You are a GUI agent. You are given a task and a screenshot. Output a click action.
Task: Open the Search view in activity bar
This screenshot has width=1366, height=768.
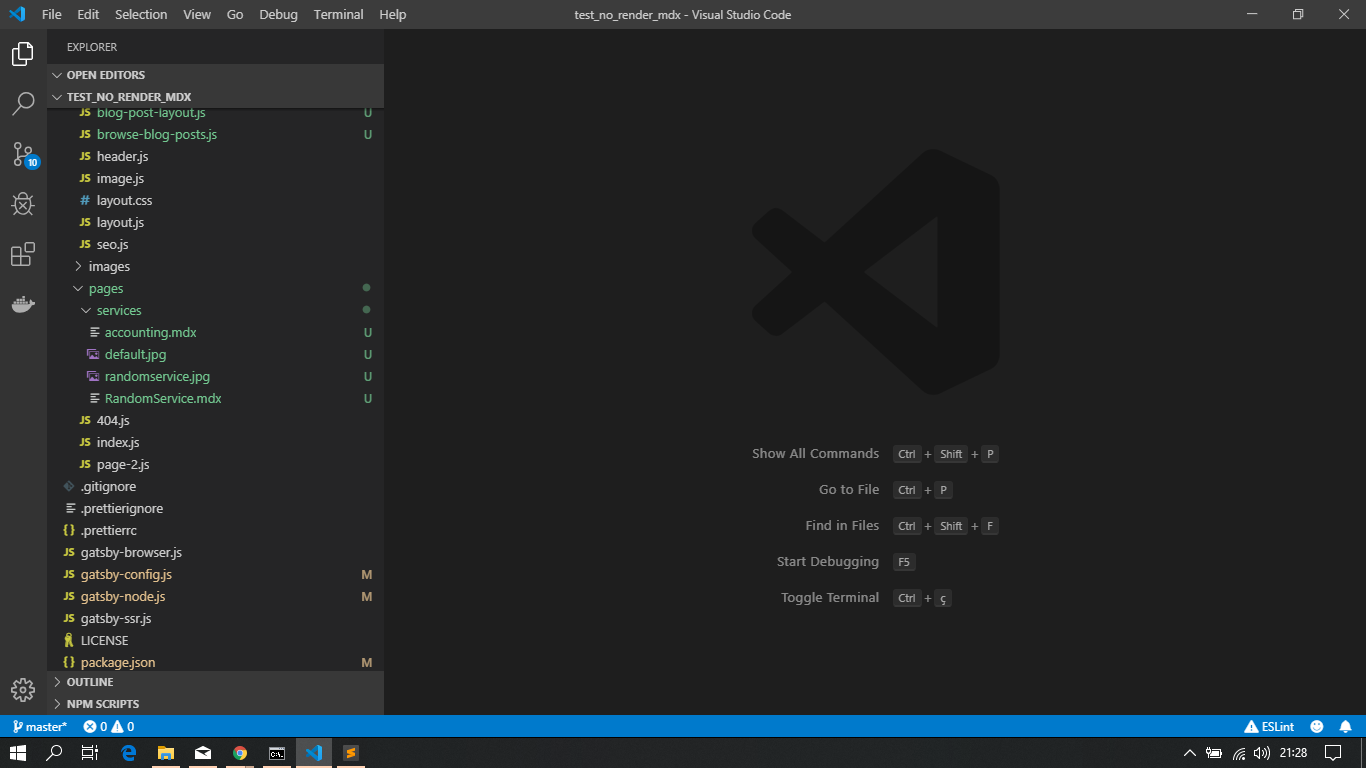(x=23, y=104)
